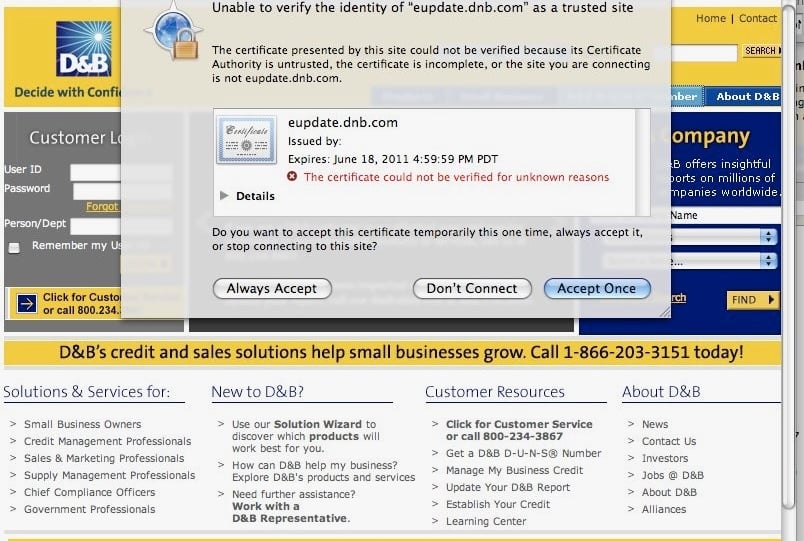This screenshot has height=541, width=804.
Task: Open the Investors link
Action: click(x=665, y=458)
